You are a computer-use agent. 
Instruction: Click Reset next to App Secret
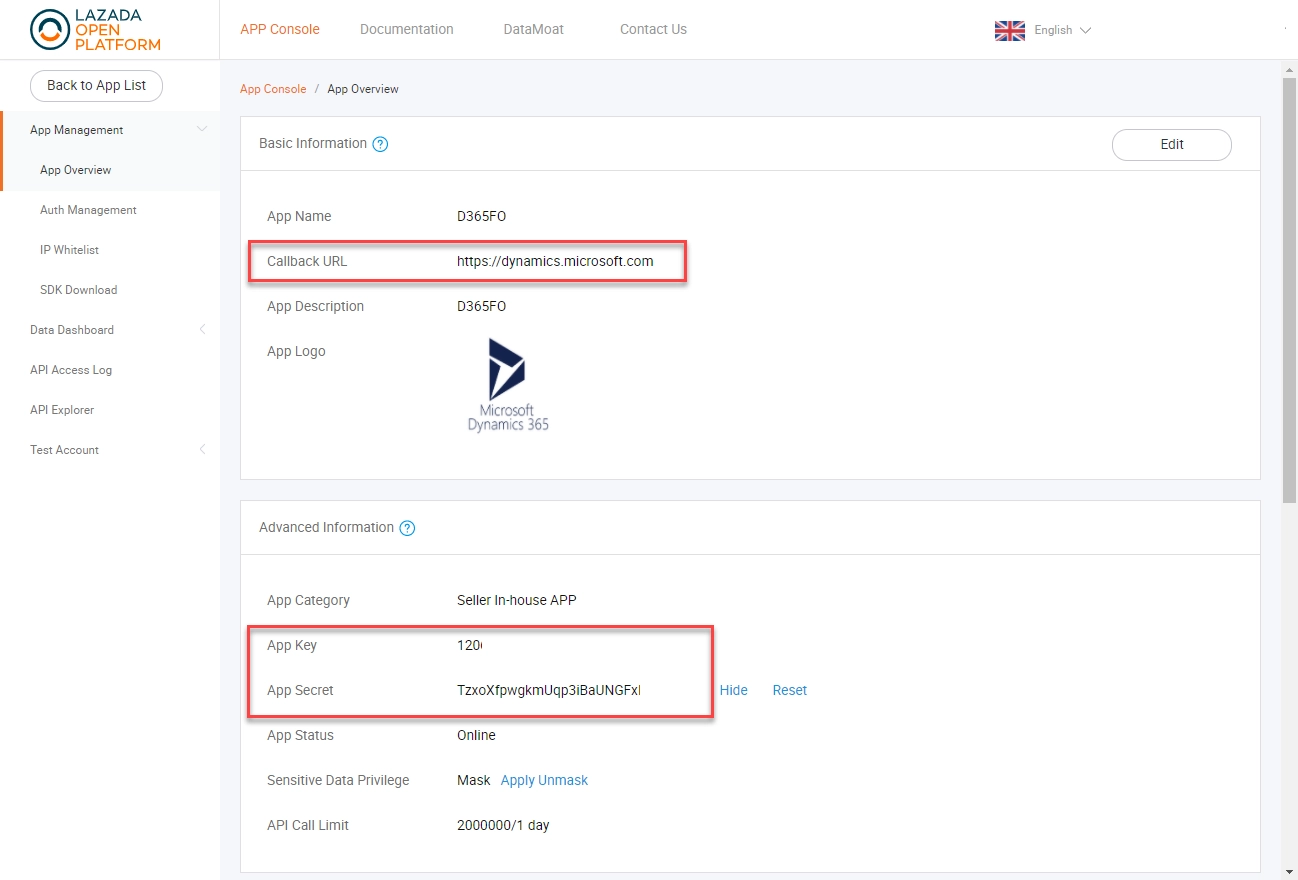click(790, 690)
